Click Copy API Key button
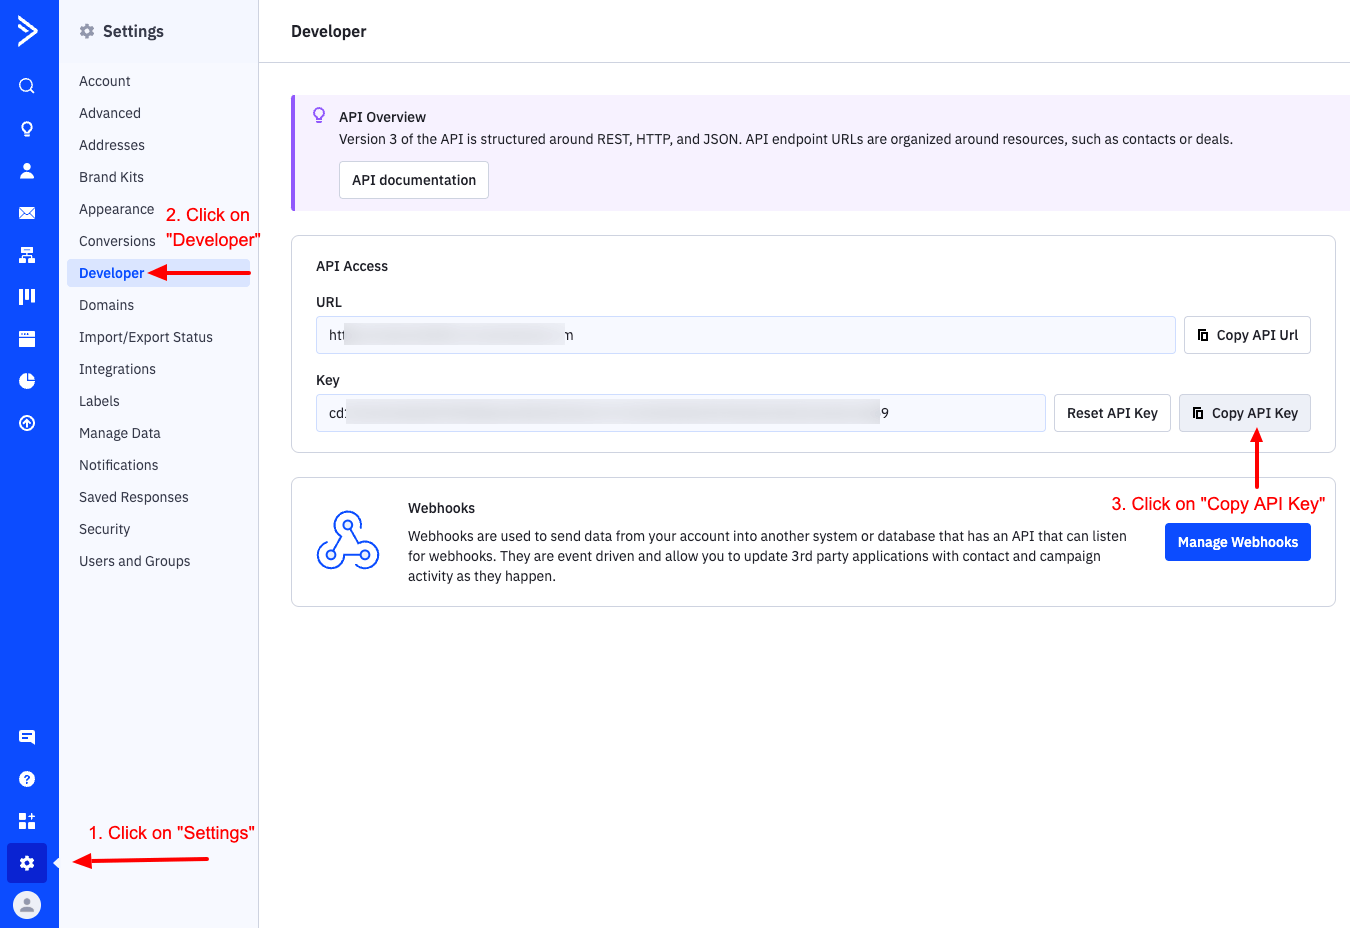 (x=1245, y=413)
